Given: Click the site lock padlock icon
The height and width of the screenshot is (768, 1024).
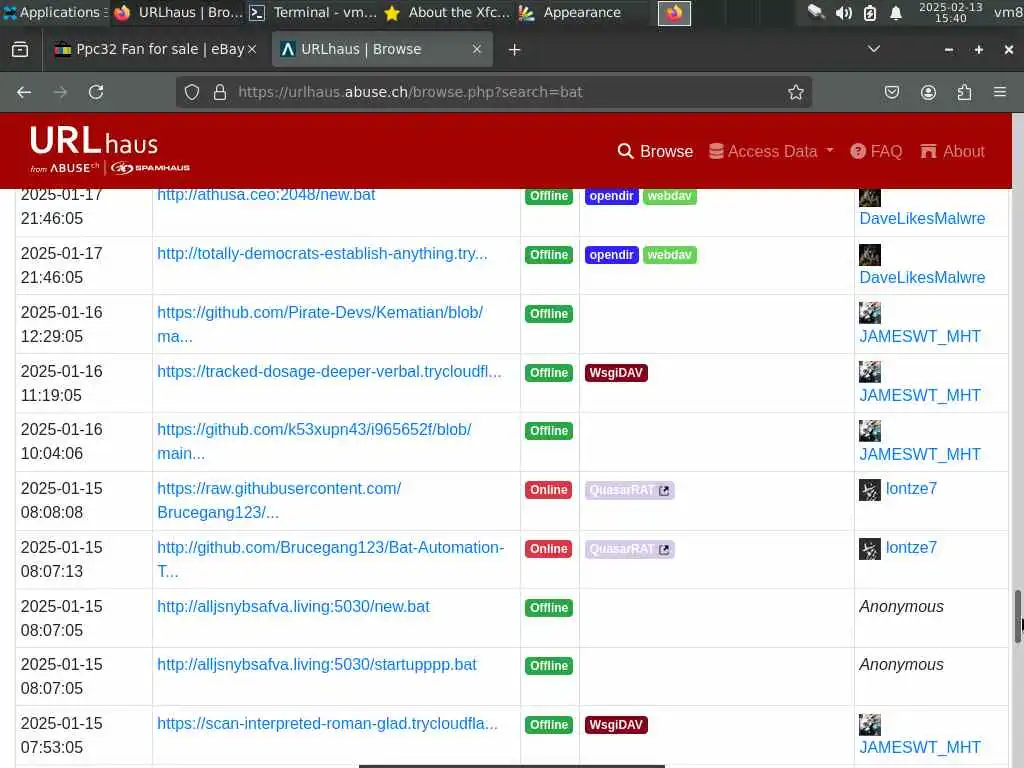Looking at the screenshot, I should click(x=220, y=92).
